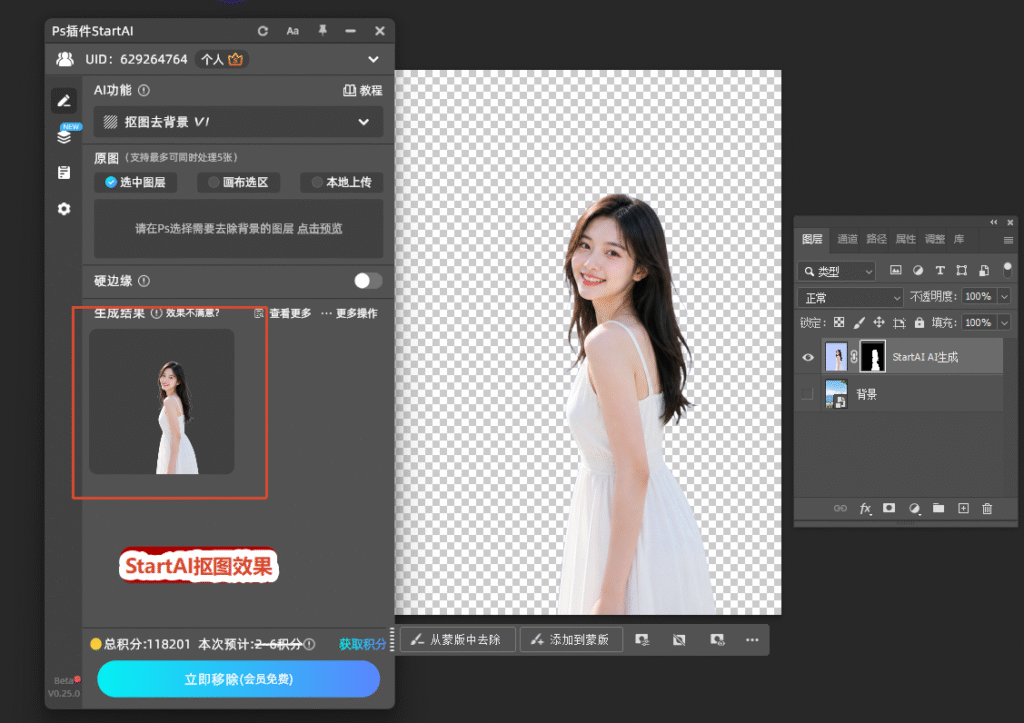Image resolution: width=1024 pixels, height=723 pixels.
Task: Switch to the 通道 channels tab
Action: pos(847,239)
